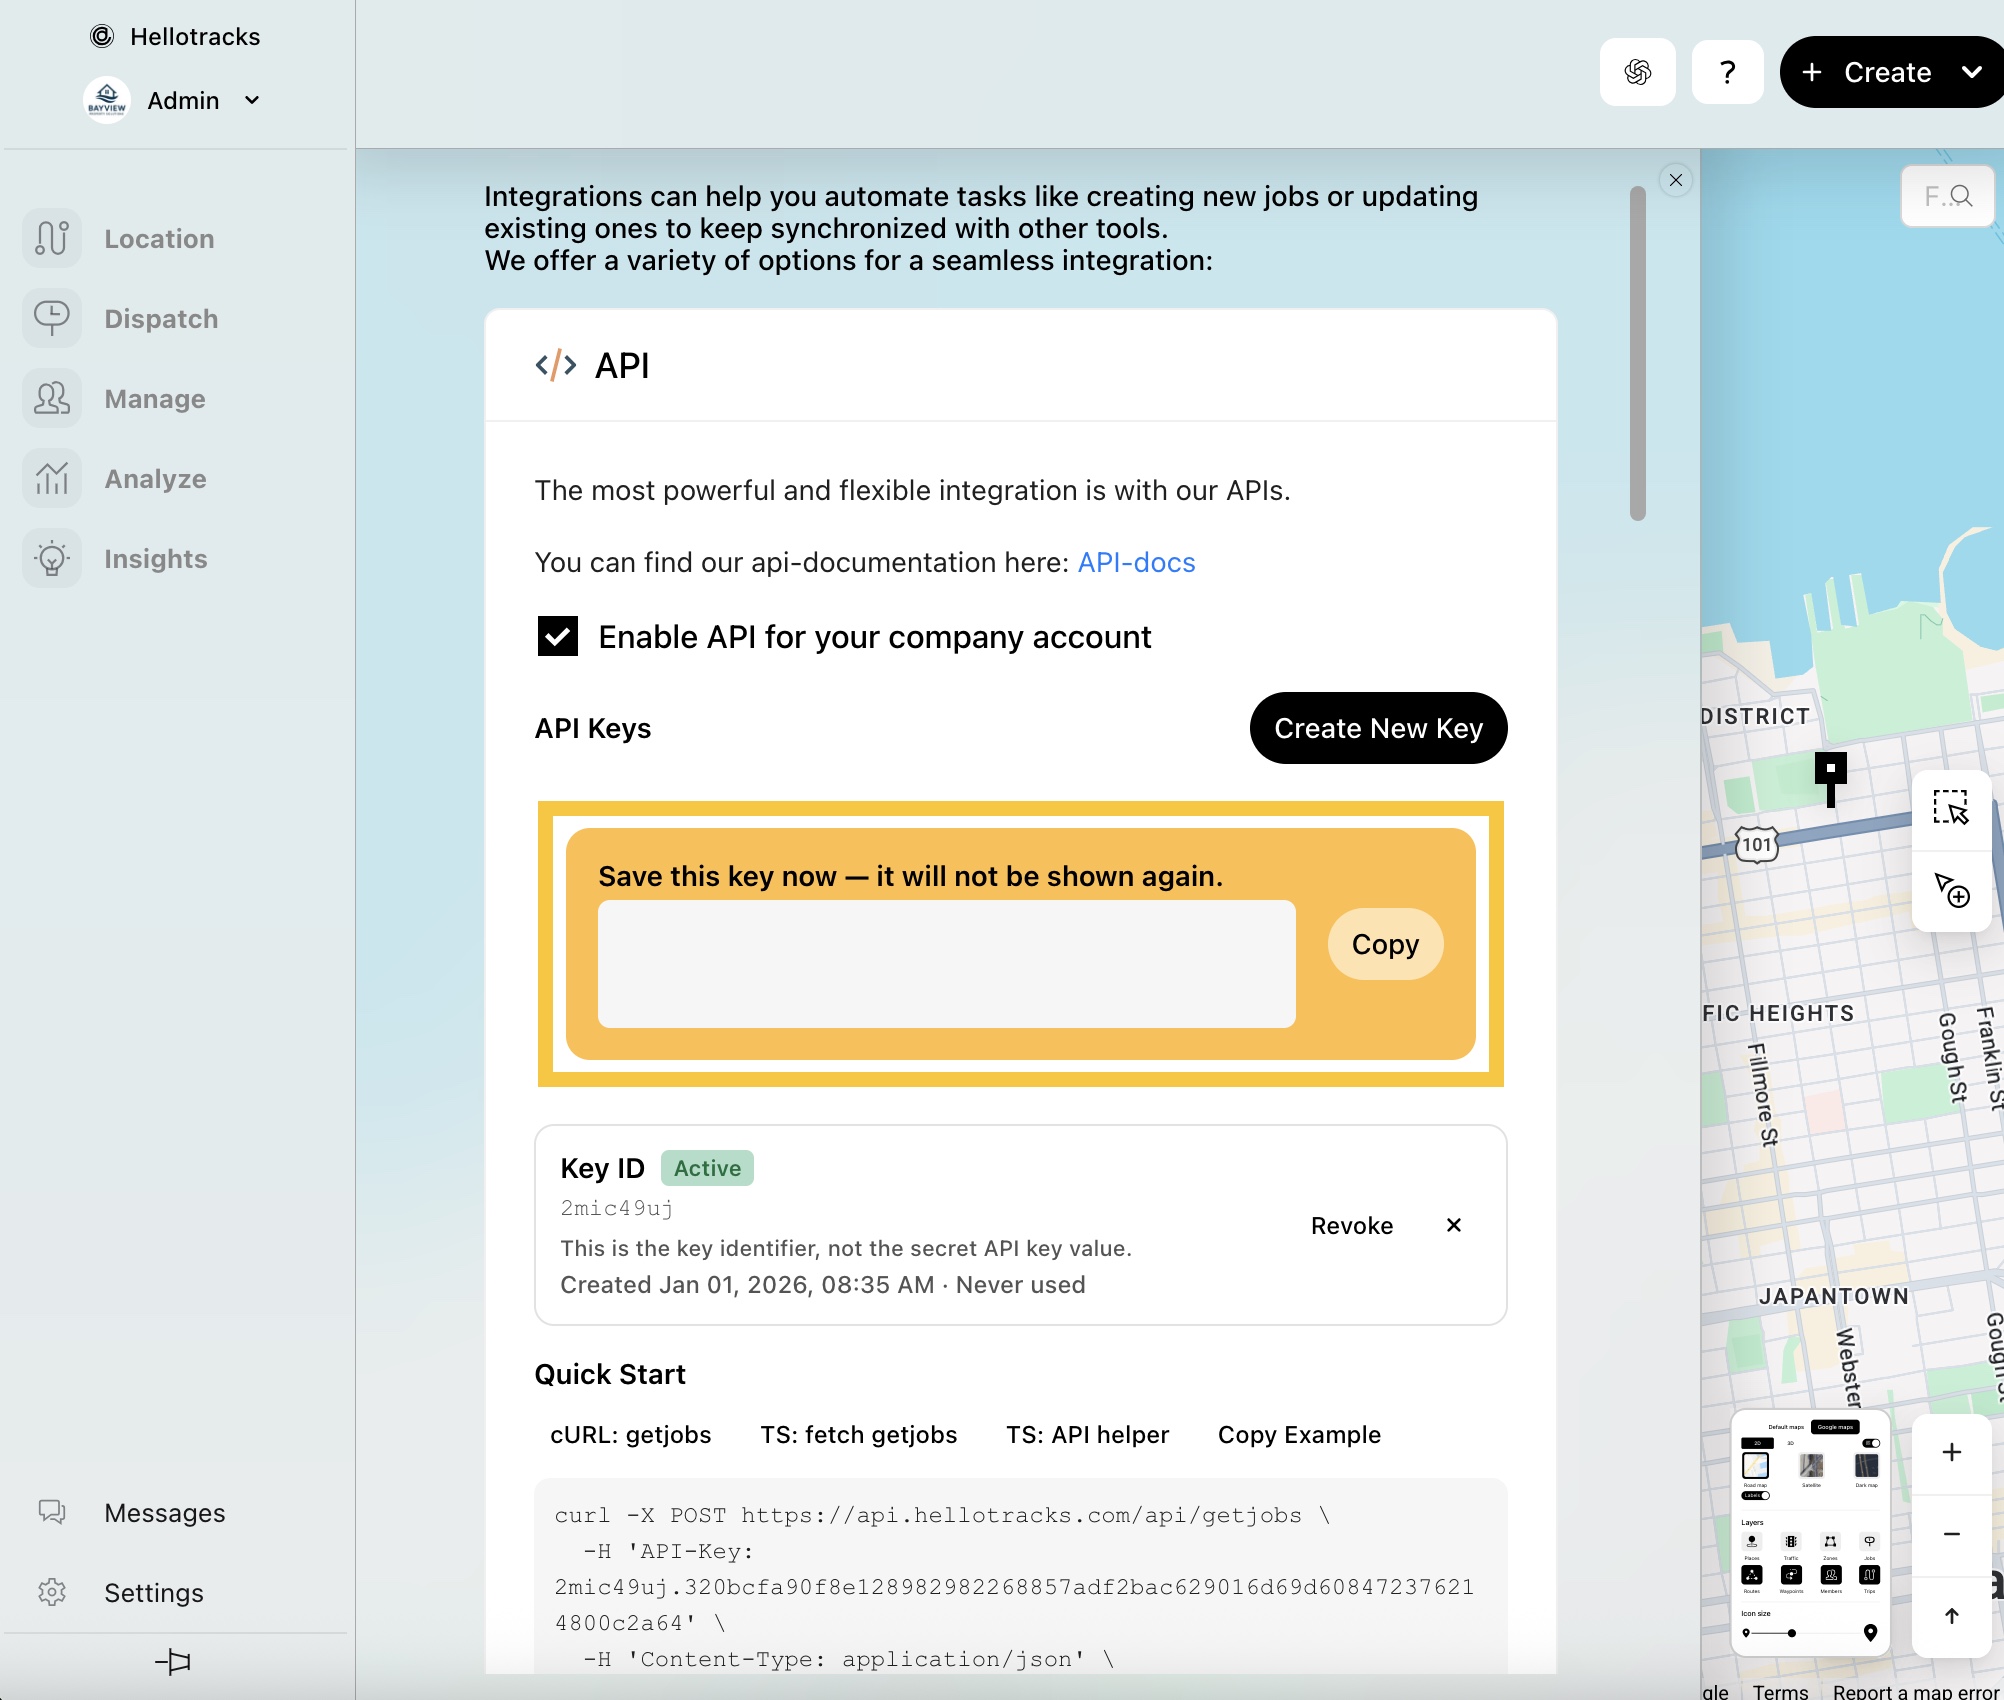The width and height of the screenshot is (2004, 1700).
Task: Zoom in the map with plus
Action: 1951,1452
